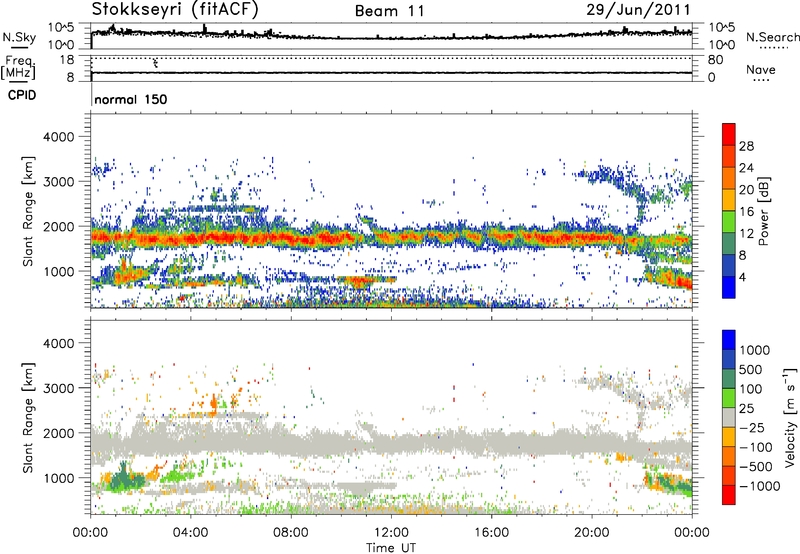Click the '04:00' time axis tick label
The image size is (800, 554).
[x=191, y=533]
